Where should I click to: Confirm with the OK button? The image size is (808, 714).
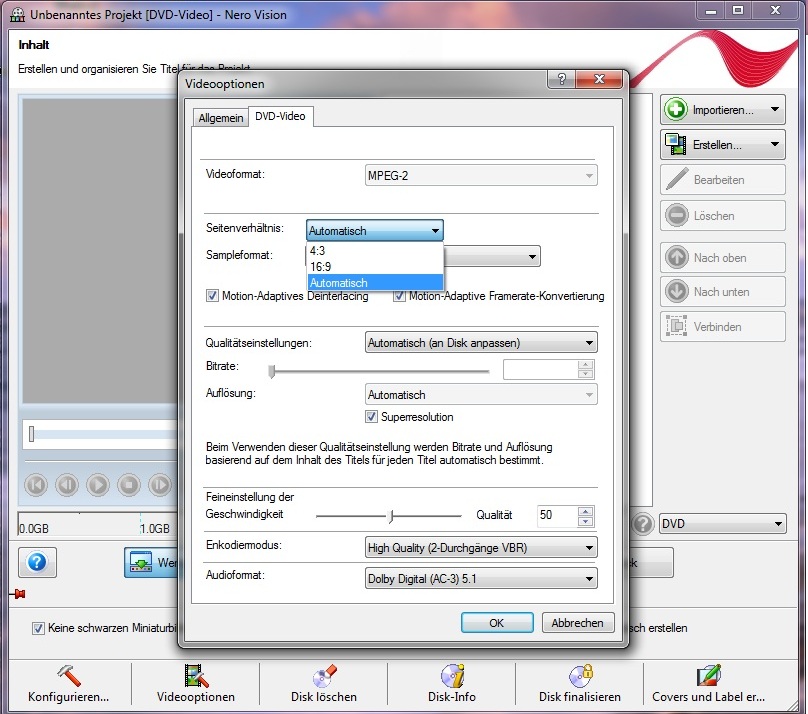point(497,623)
